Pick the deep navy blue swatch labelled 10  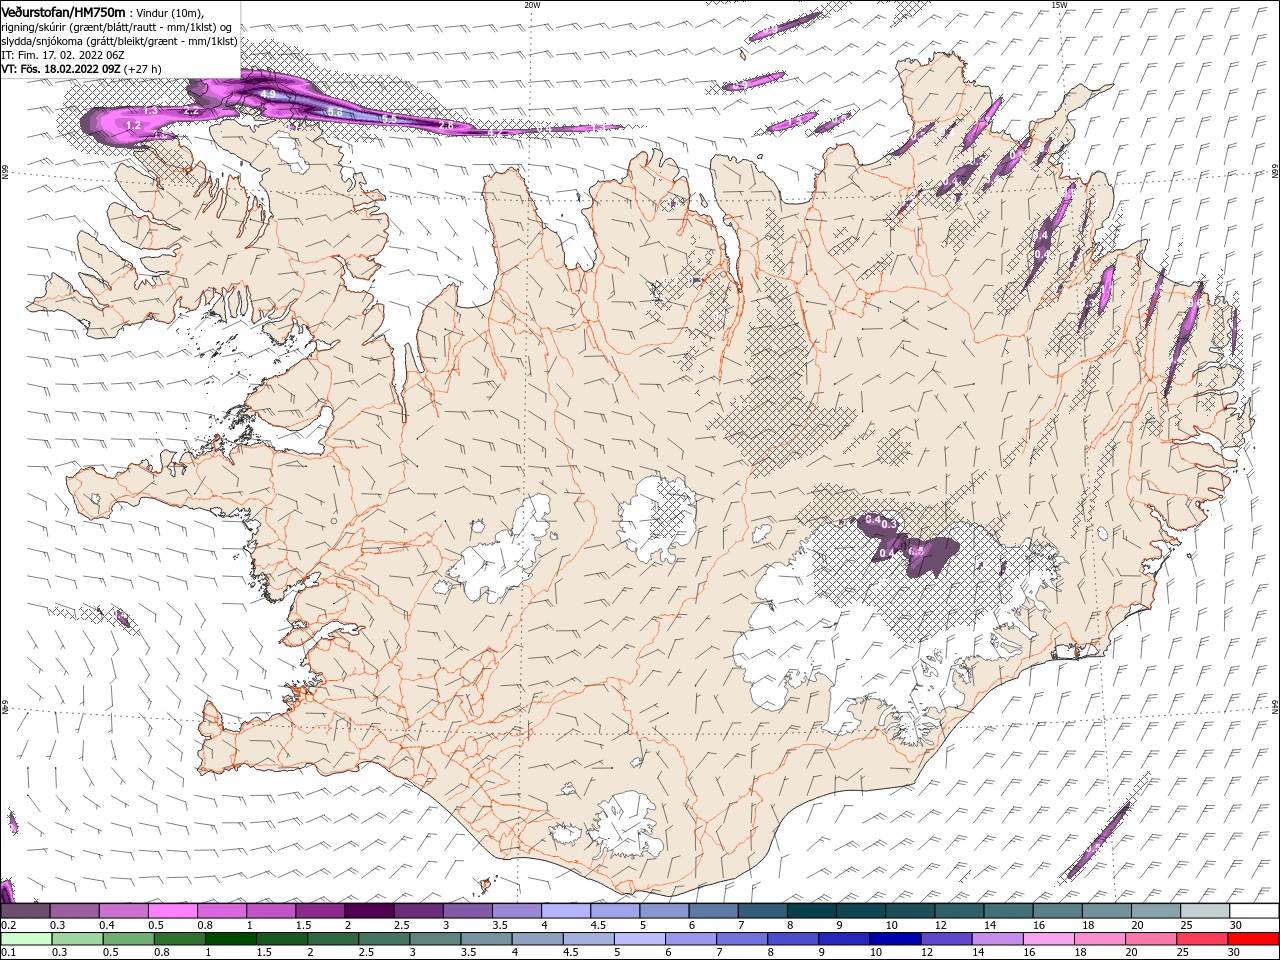[x=895, y=939]
